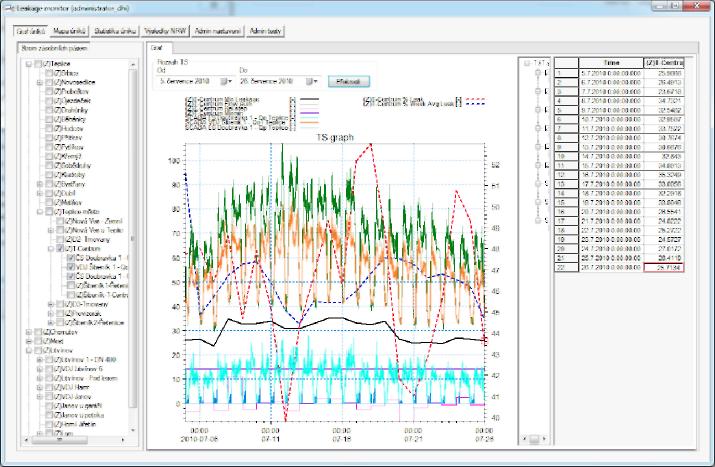The image size is (715, 467).
Task: Collapse the Teplice město tree node
Action: pyautogui.click(x=40, y=212)
